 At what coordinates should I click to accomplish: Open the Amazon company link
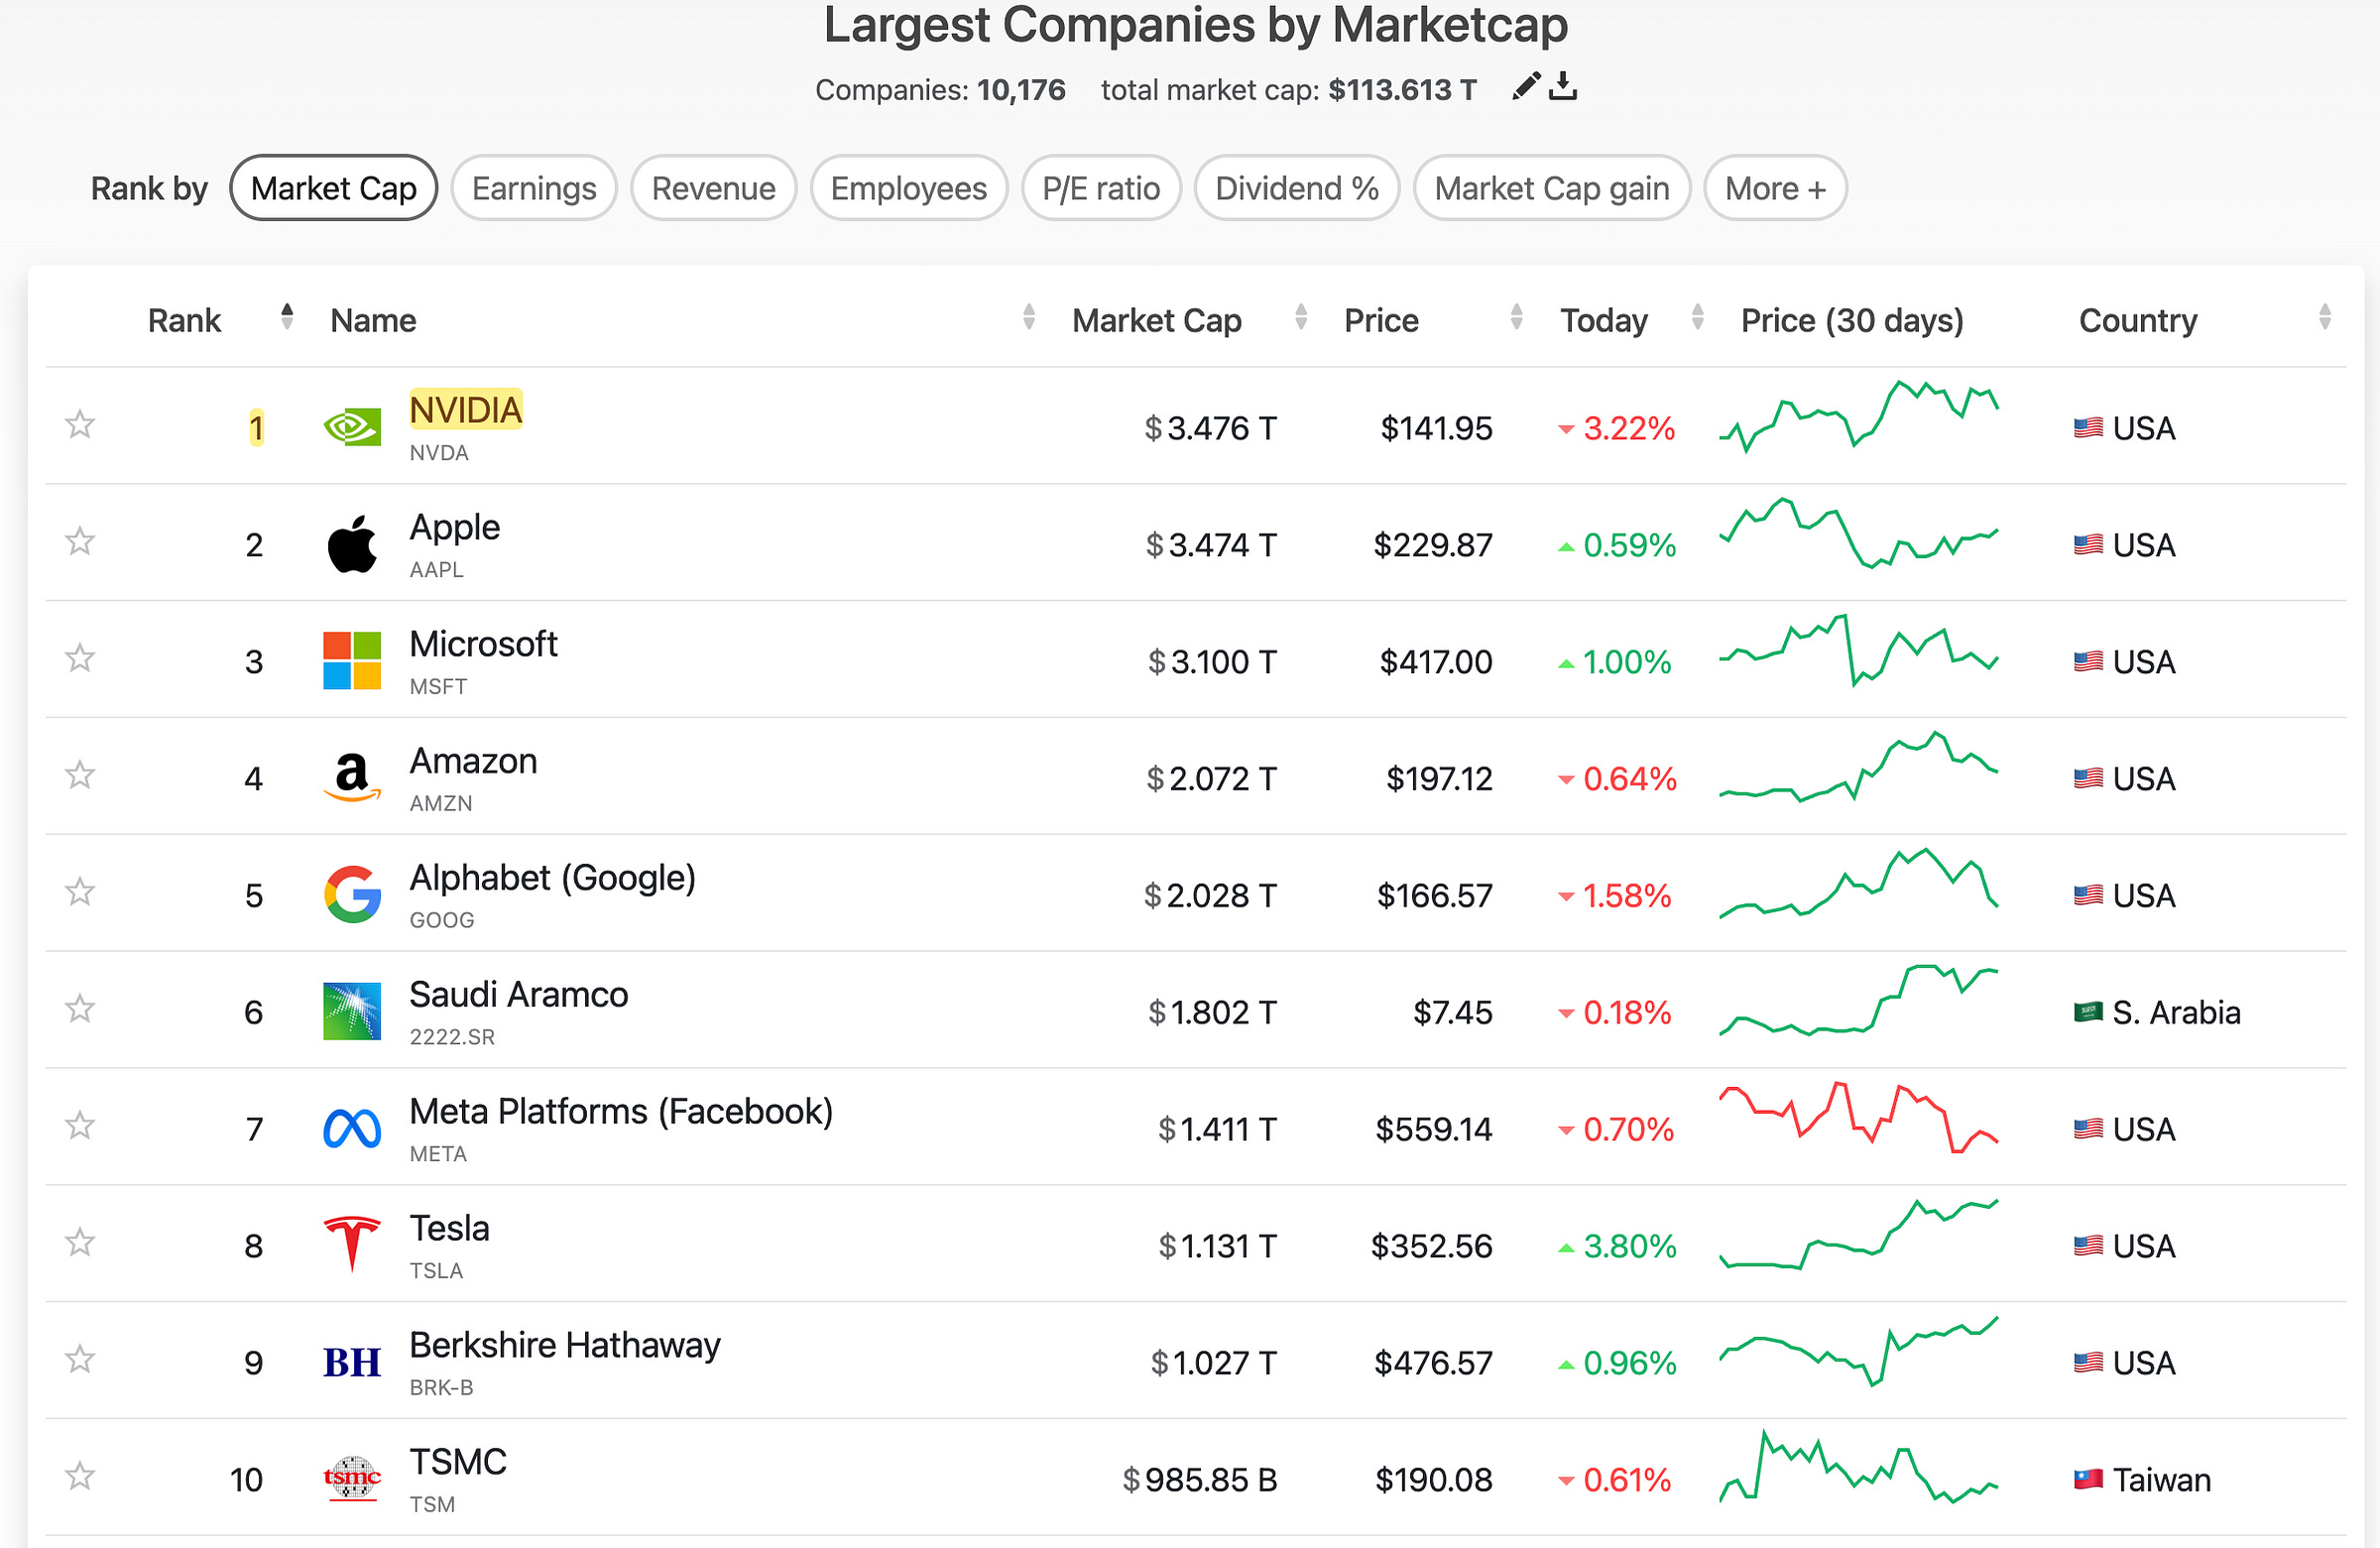(473, 761)
